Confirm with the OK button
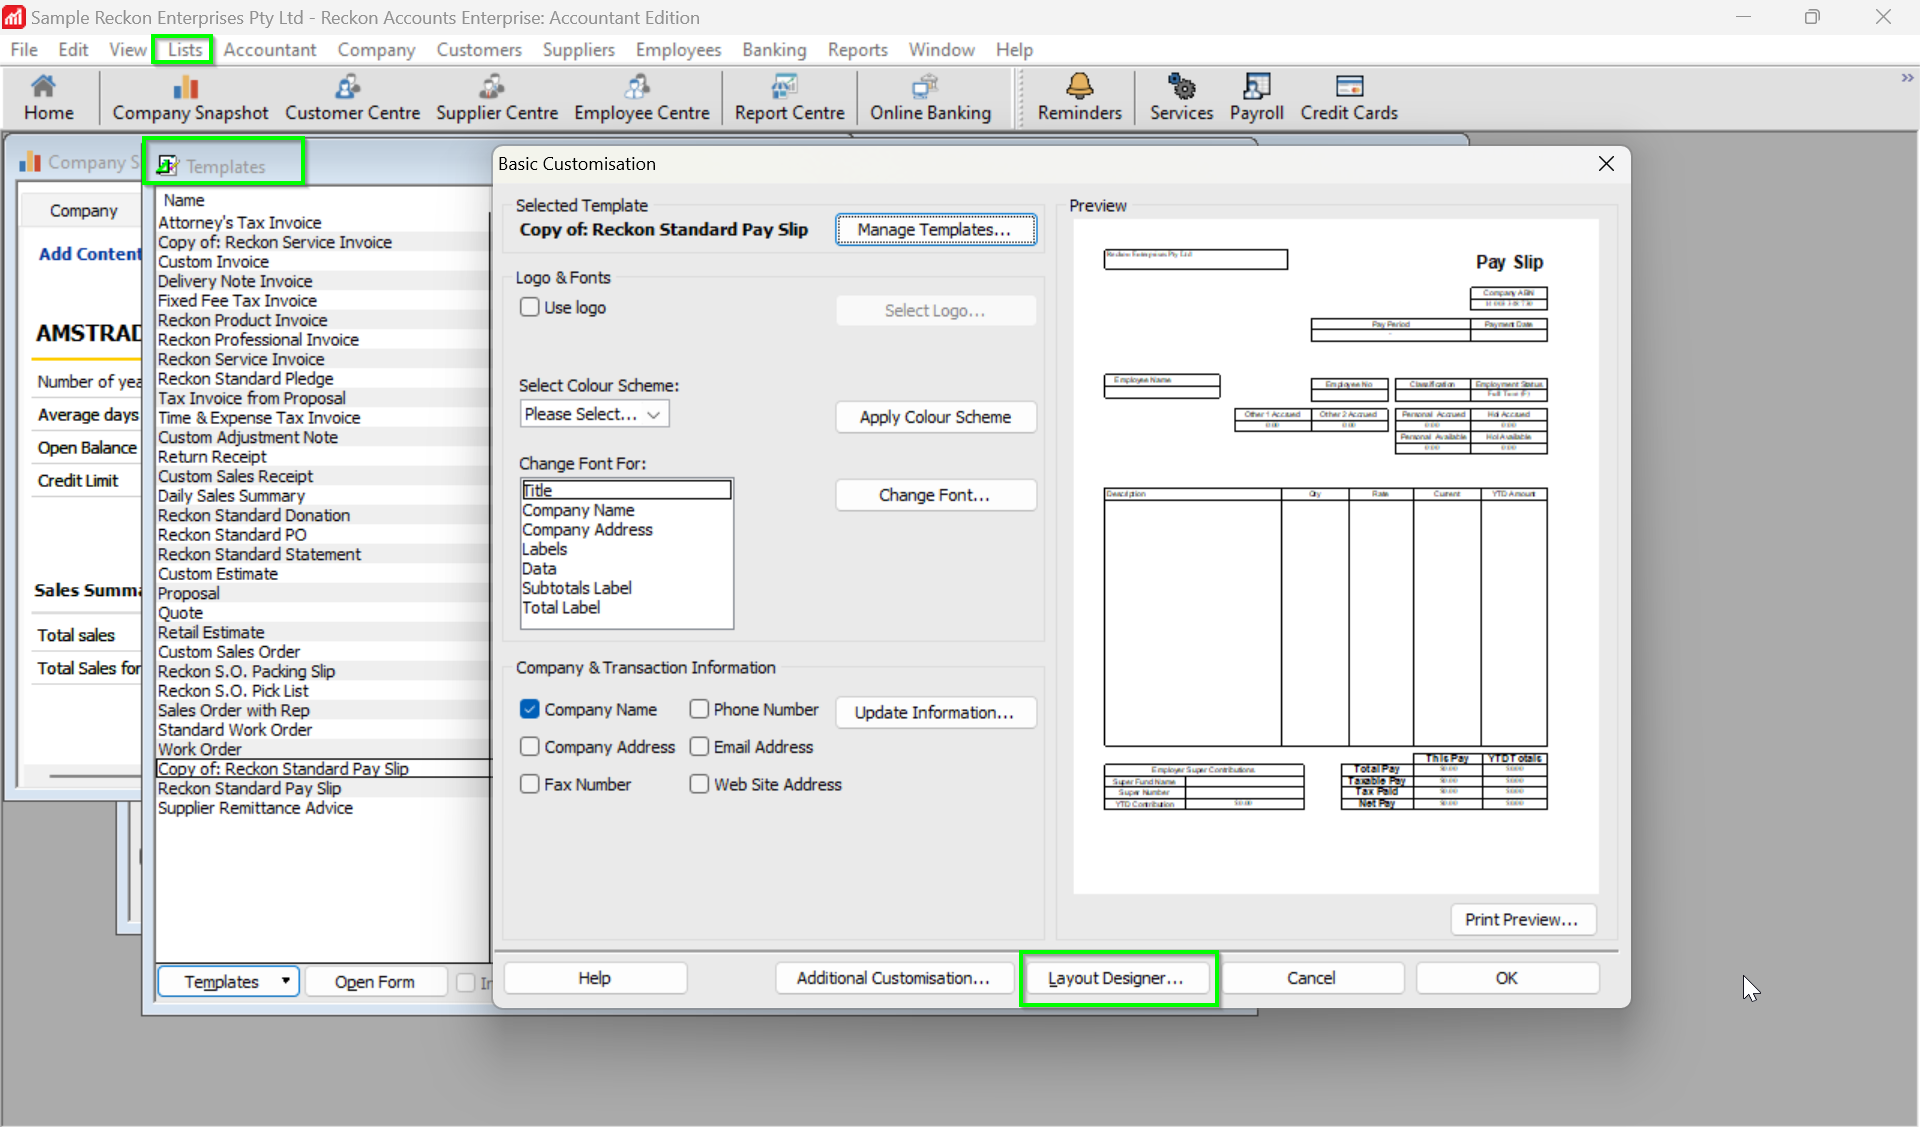The width and height of the screenshot is (1920, 1127). [x=1507, y=978]
